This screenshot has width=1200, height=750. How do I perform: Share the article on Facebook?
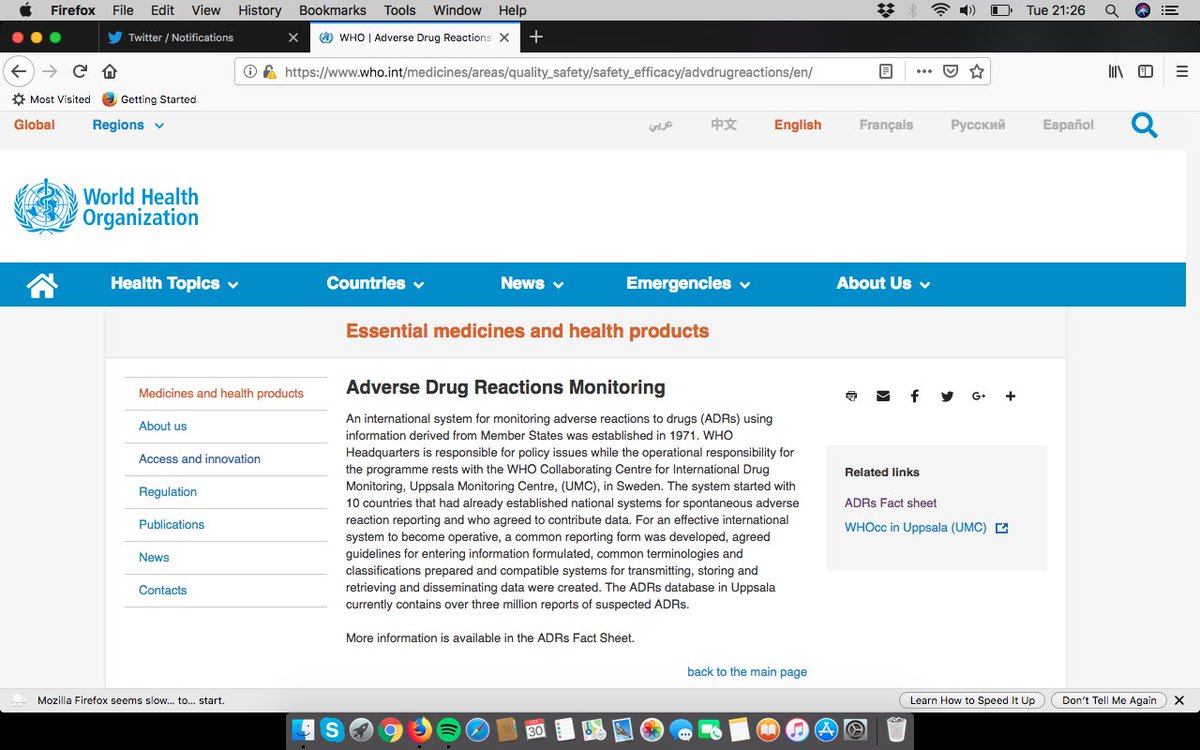point(914,396)
